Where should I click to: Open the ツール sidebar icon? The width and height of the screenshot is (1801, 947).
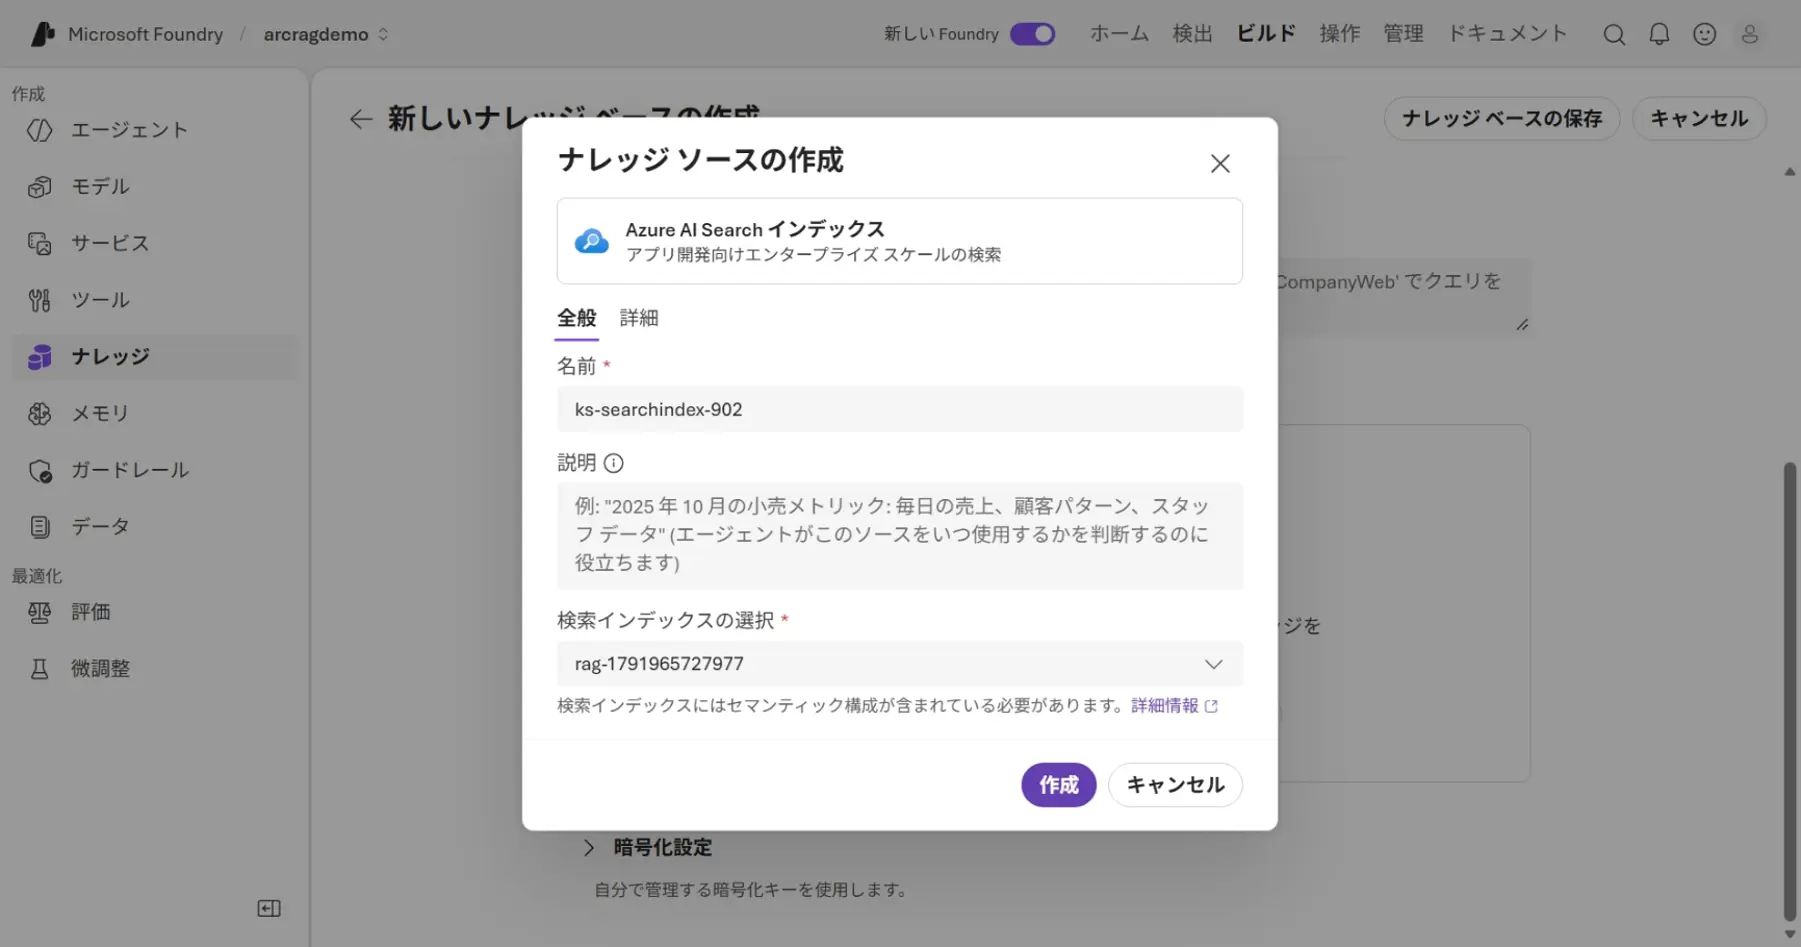[x=40, y=300]
